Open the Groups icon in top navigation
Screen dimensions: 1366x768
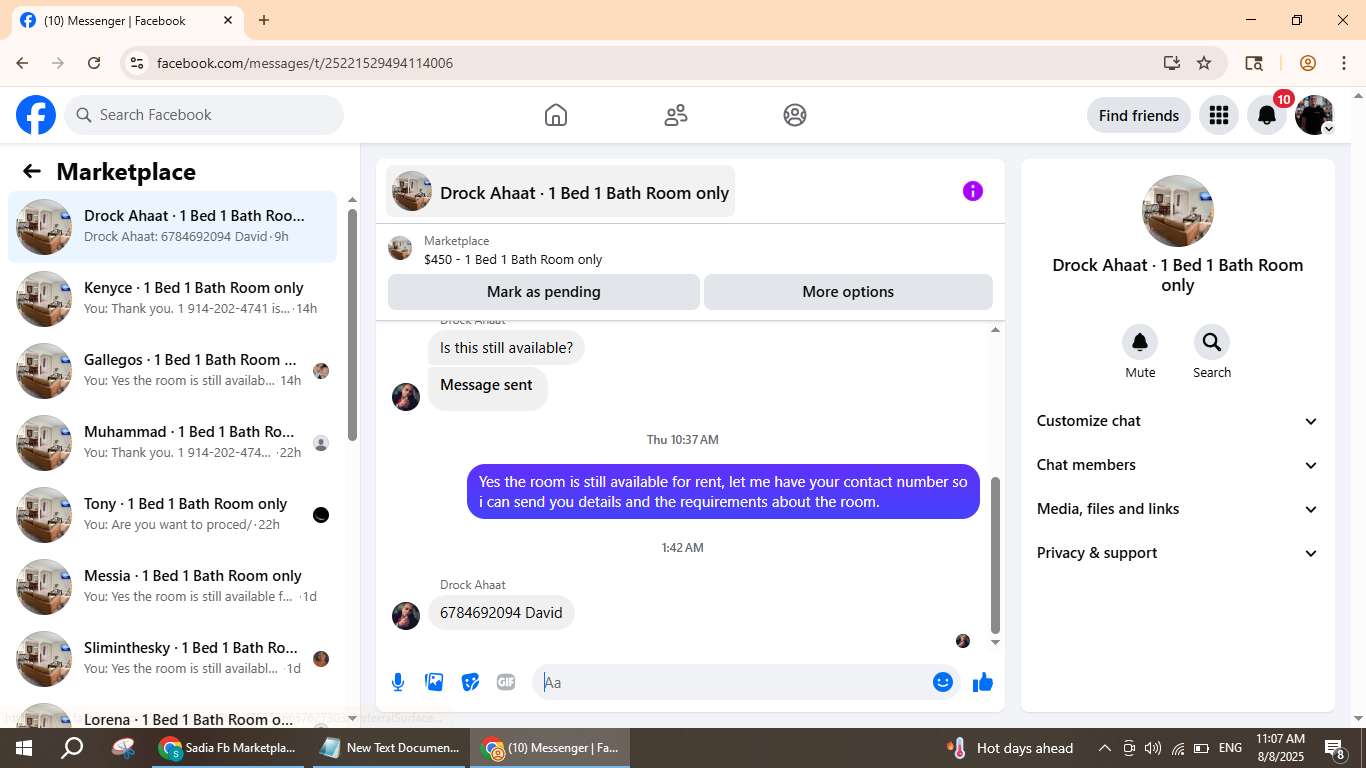795,115
